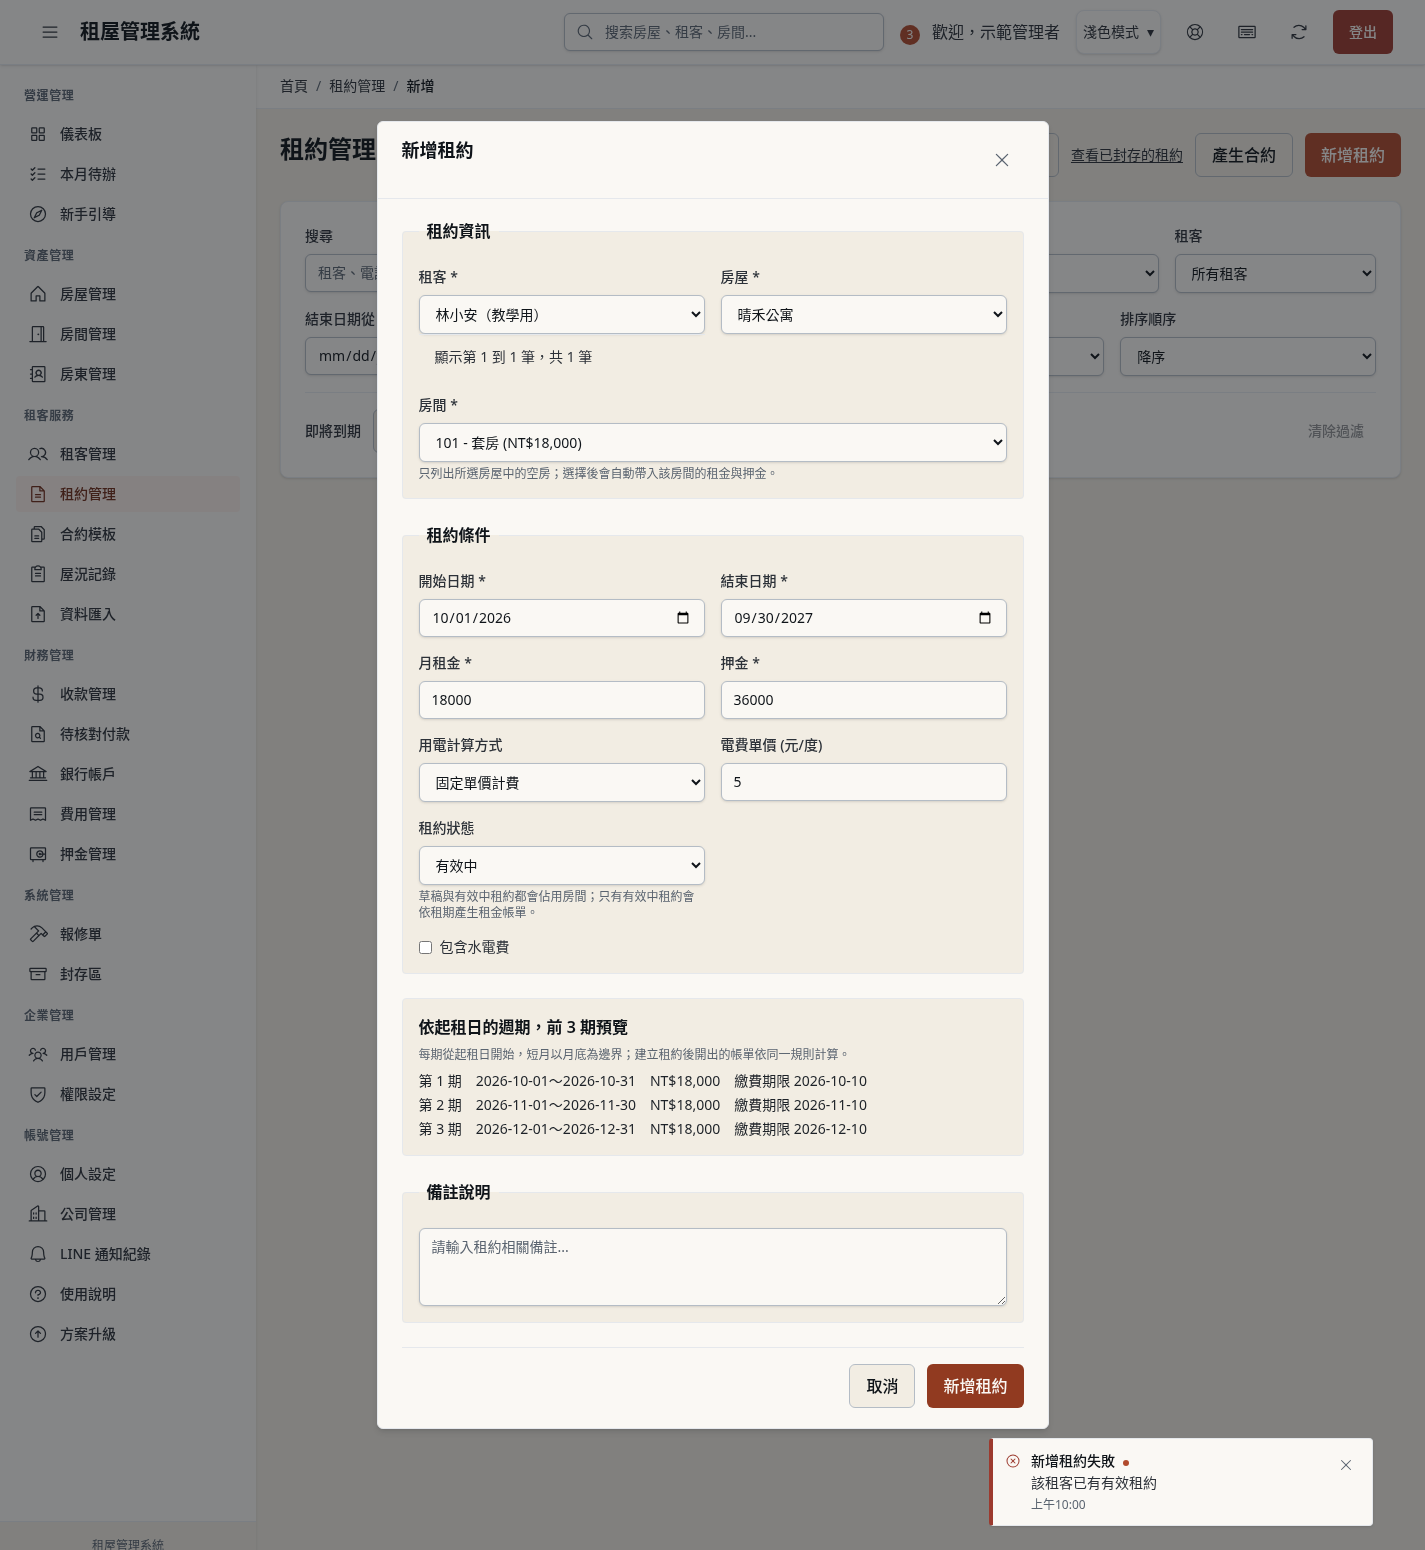Screen dimensions: 1425x1550
Task: Open 租約管理 in the sidebar menu
Action: tap(128, 494)
